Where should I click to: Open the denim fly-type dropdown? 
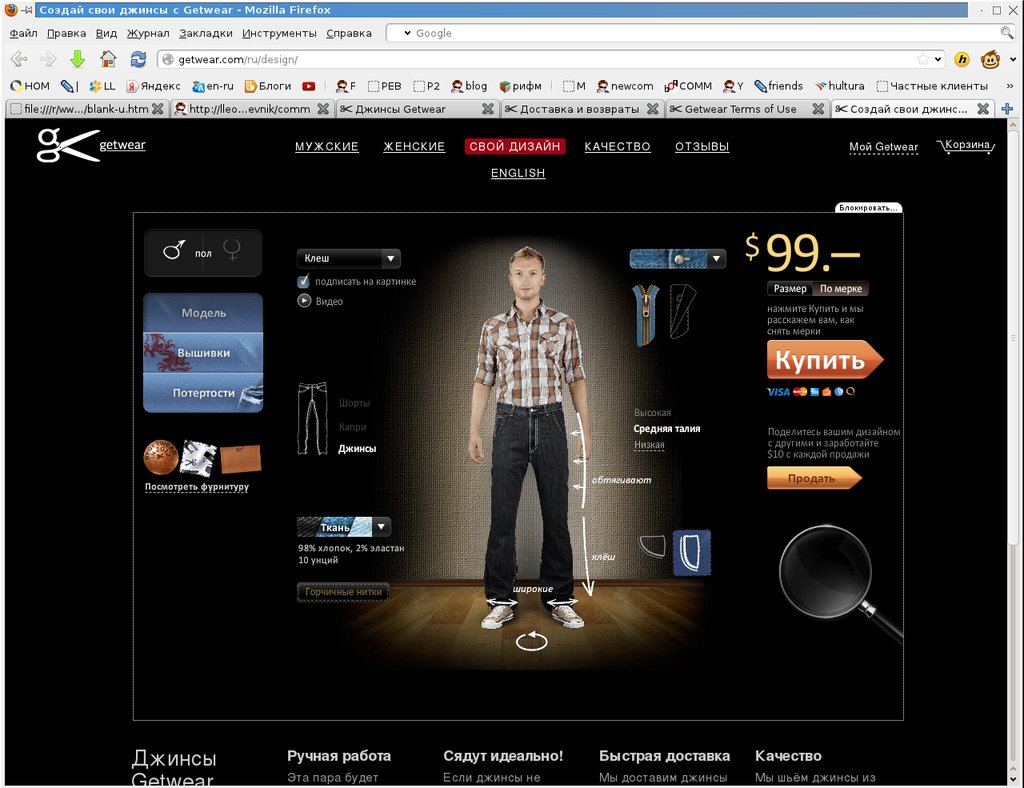tap(678, 259)
